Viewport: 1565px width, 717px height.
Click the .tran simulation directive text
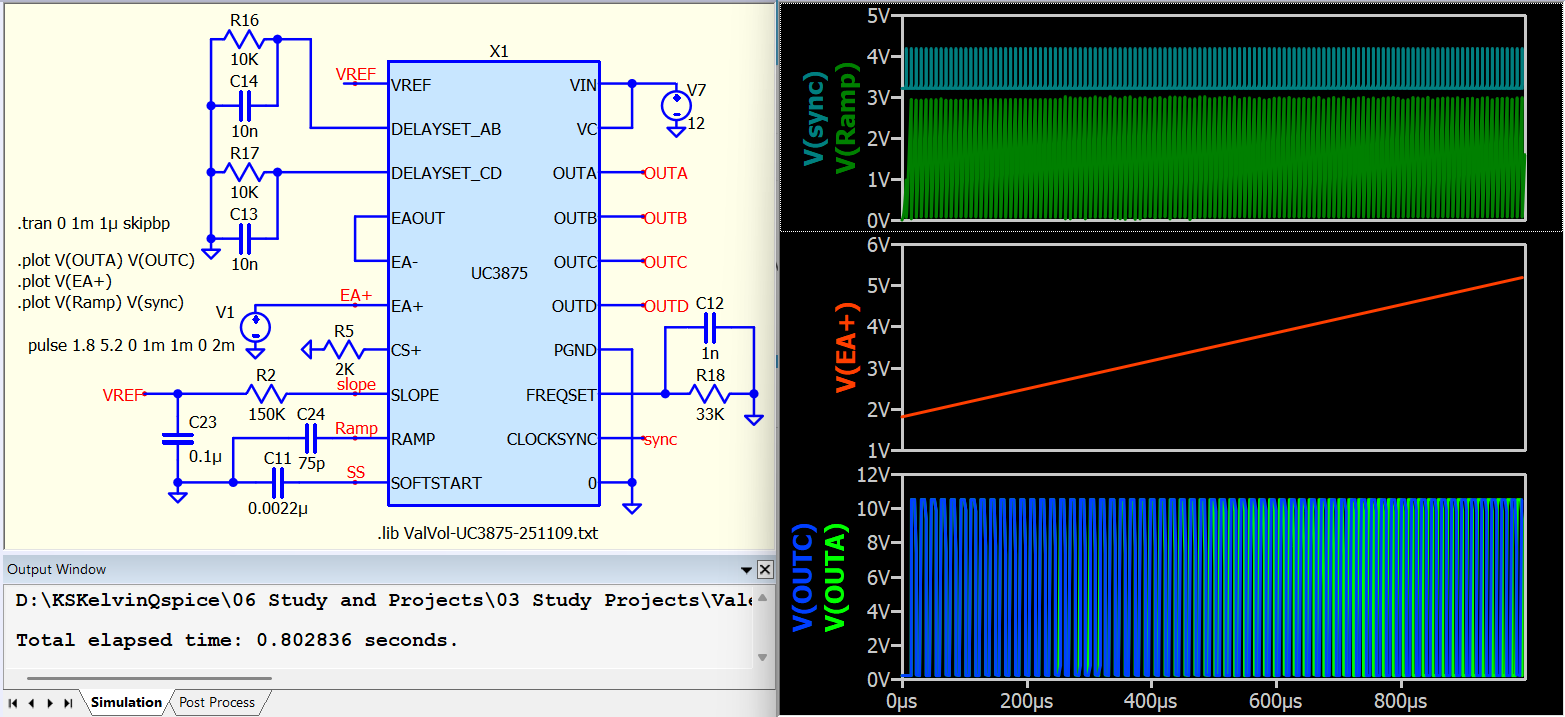pos(94,223)
